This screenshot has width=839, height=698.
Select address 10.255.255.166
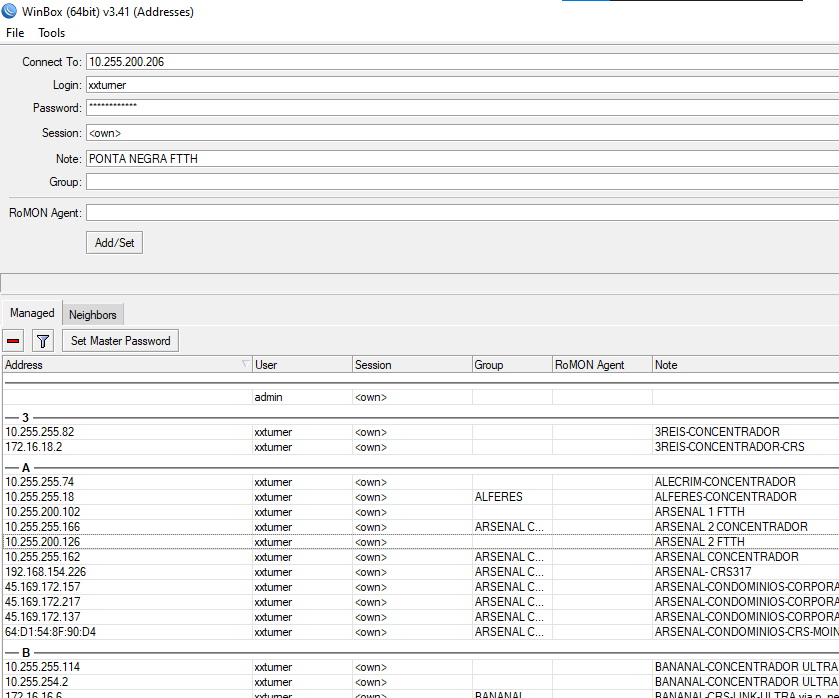[43, 527]
